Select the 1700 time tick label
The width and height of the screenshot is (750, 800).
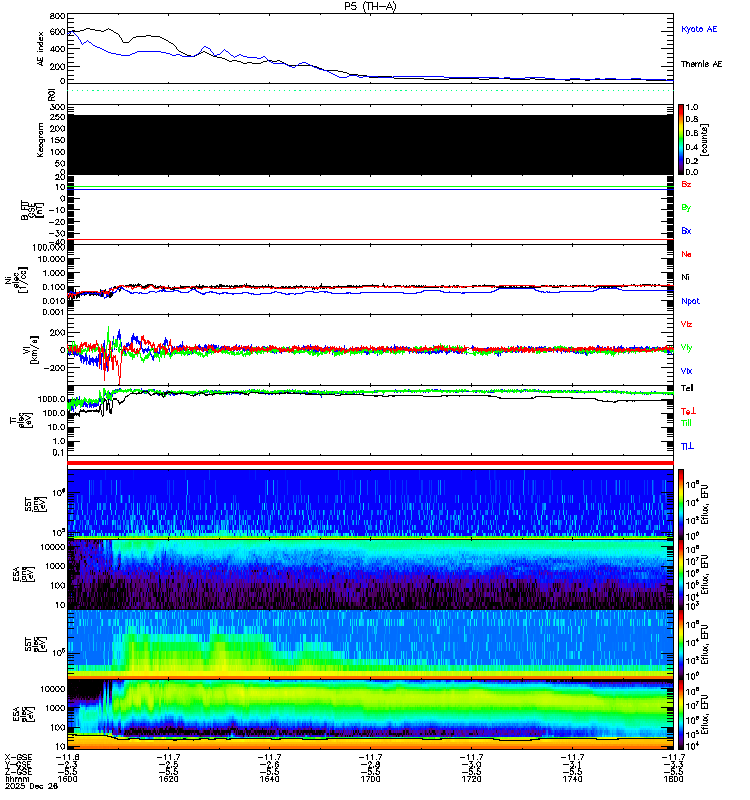[x=370, y=779]
